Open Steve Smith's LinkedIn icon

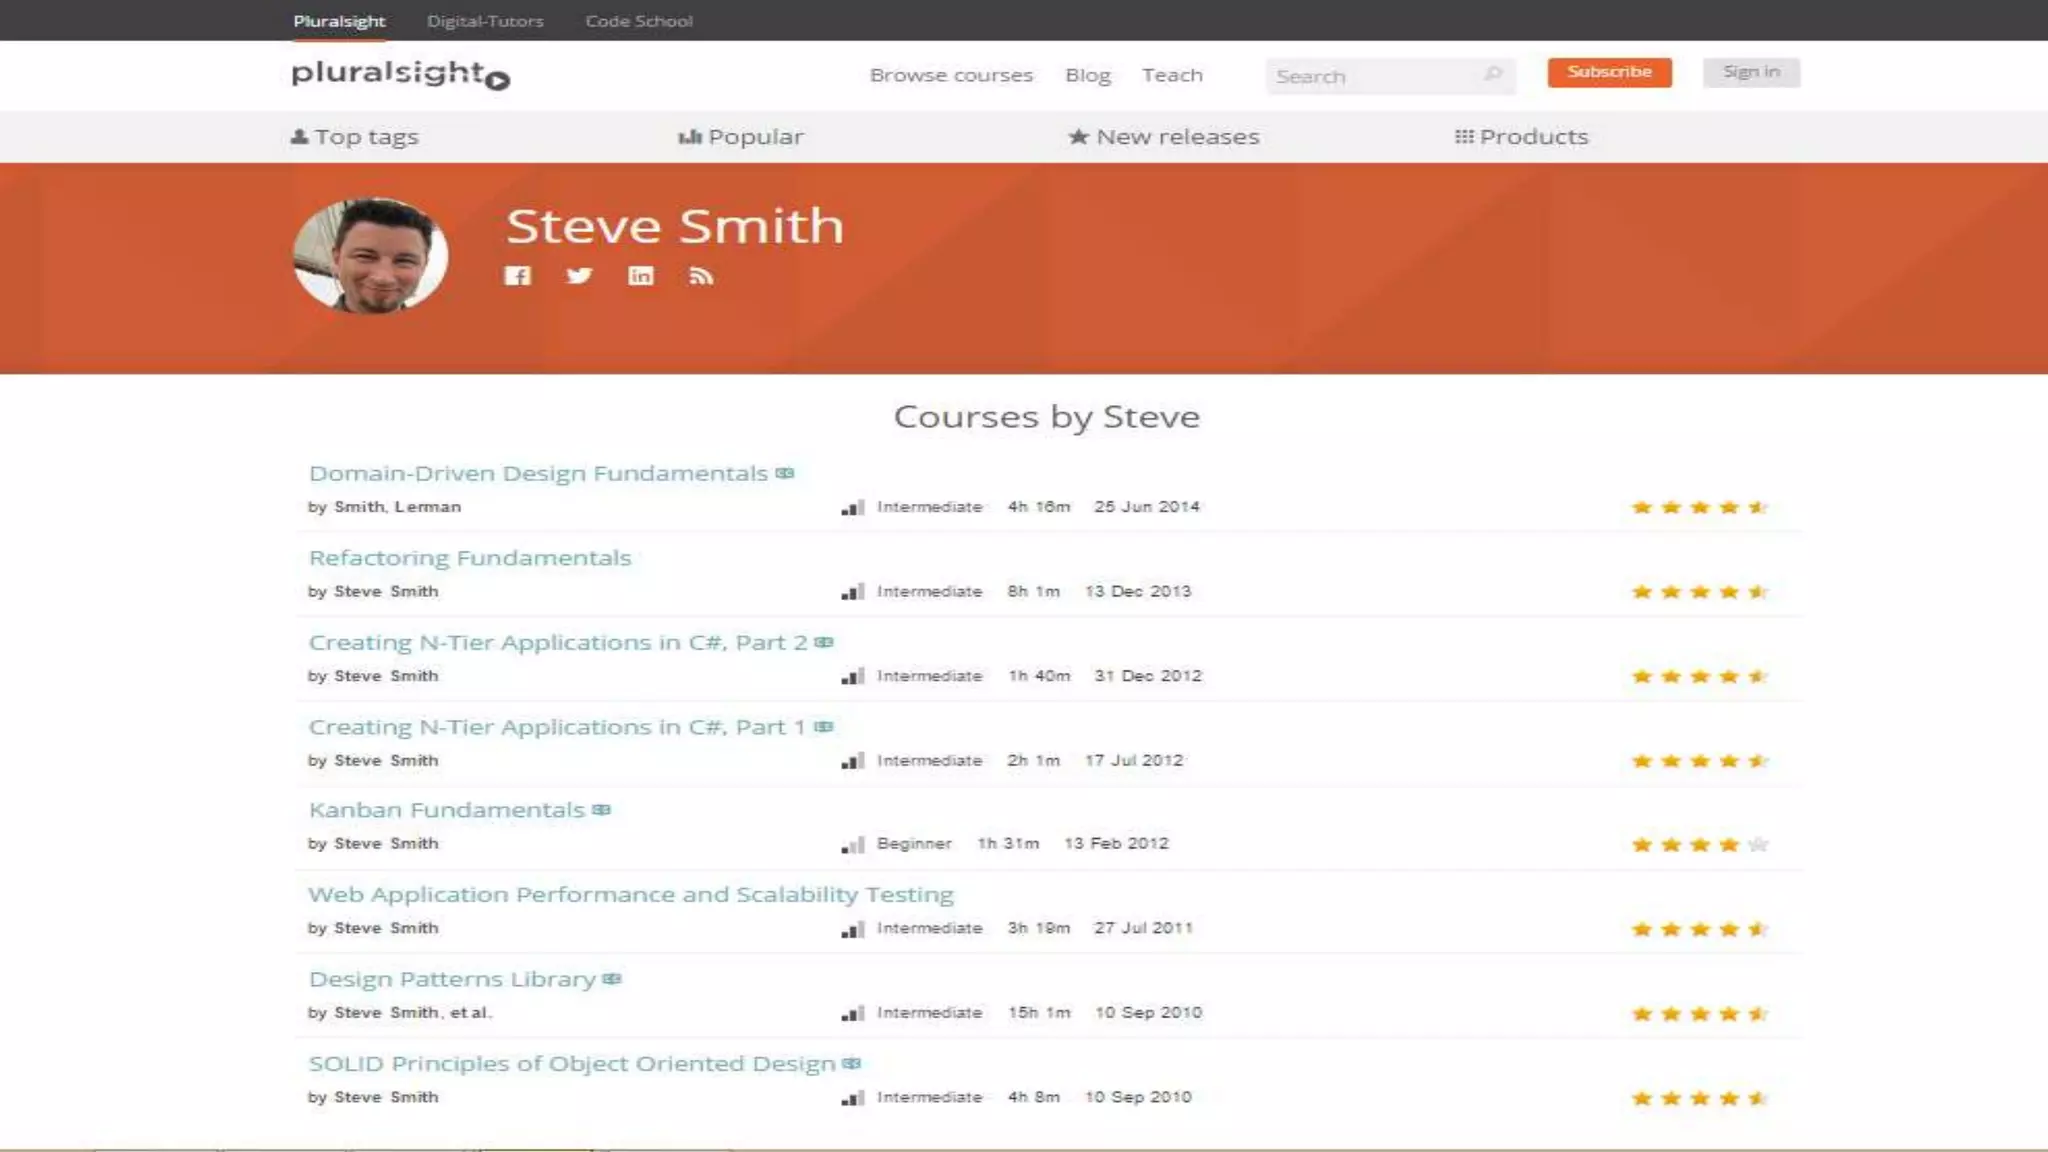point(640,276)
